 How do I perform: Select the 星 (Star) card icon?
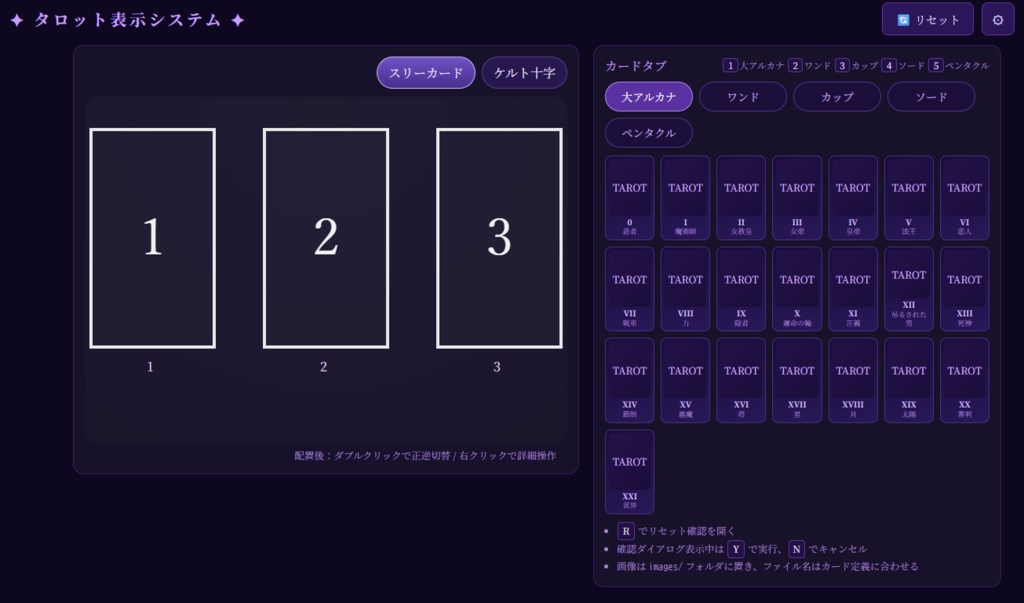pos(797,380)
